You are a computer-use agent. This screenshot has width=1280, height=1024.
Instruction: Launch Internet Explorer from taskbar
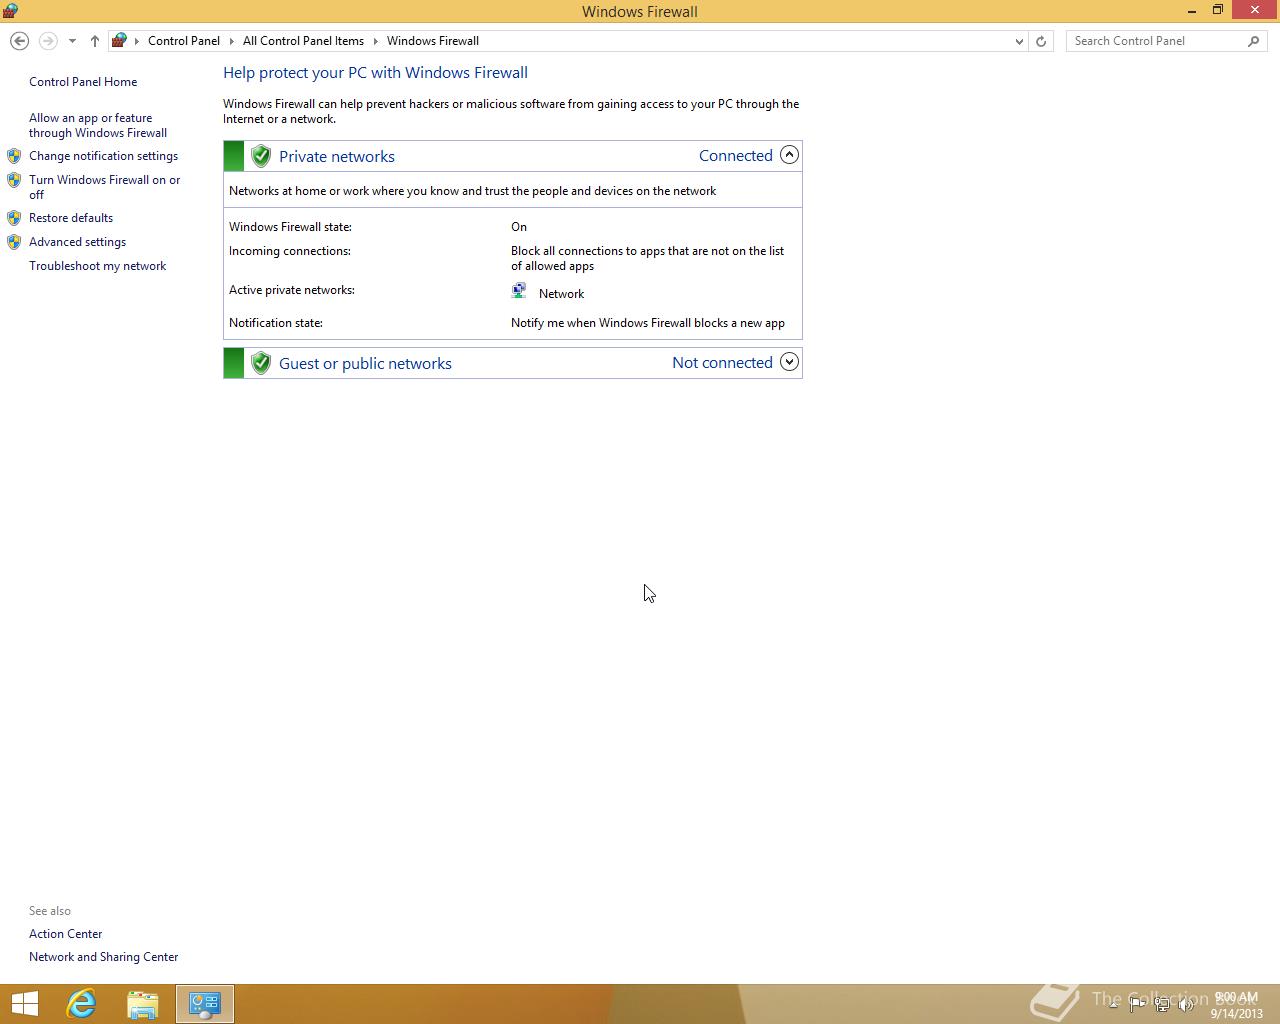point(81,1004)
